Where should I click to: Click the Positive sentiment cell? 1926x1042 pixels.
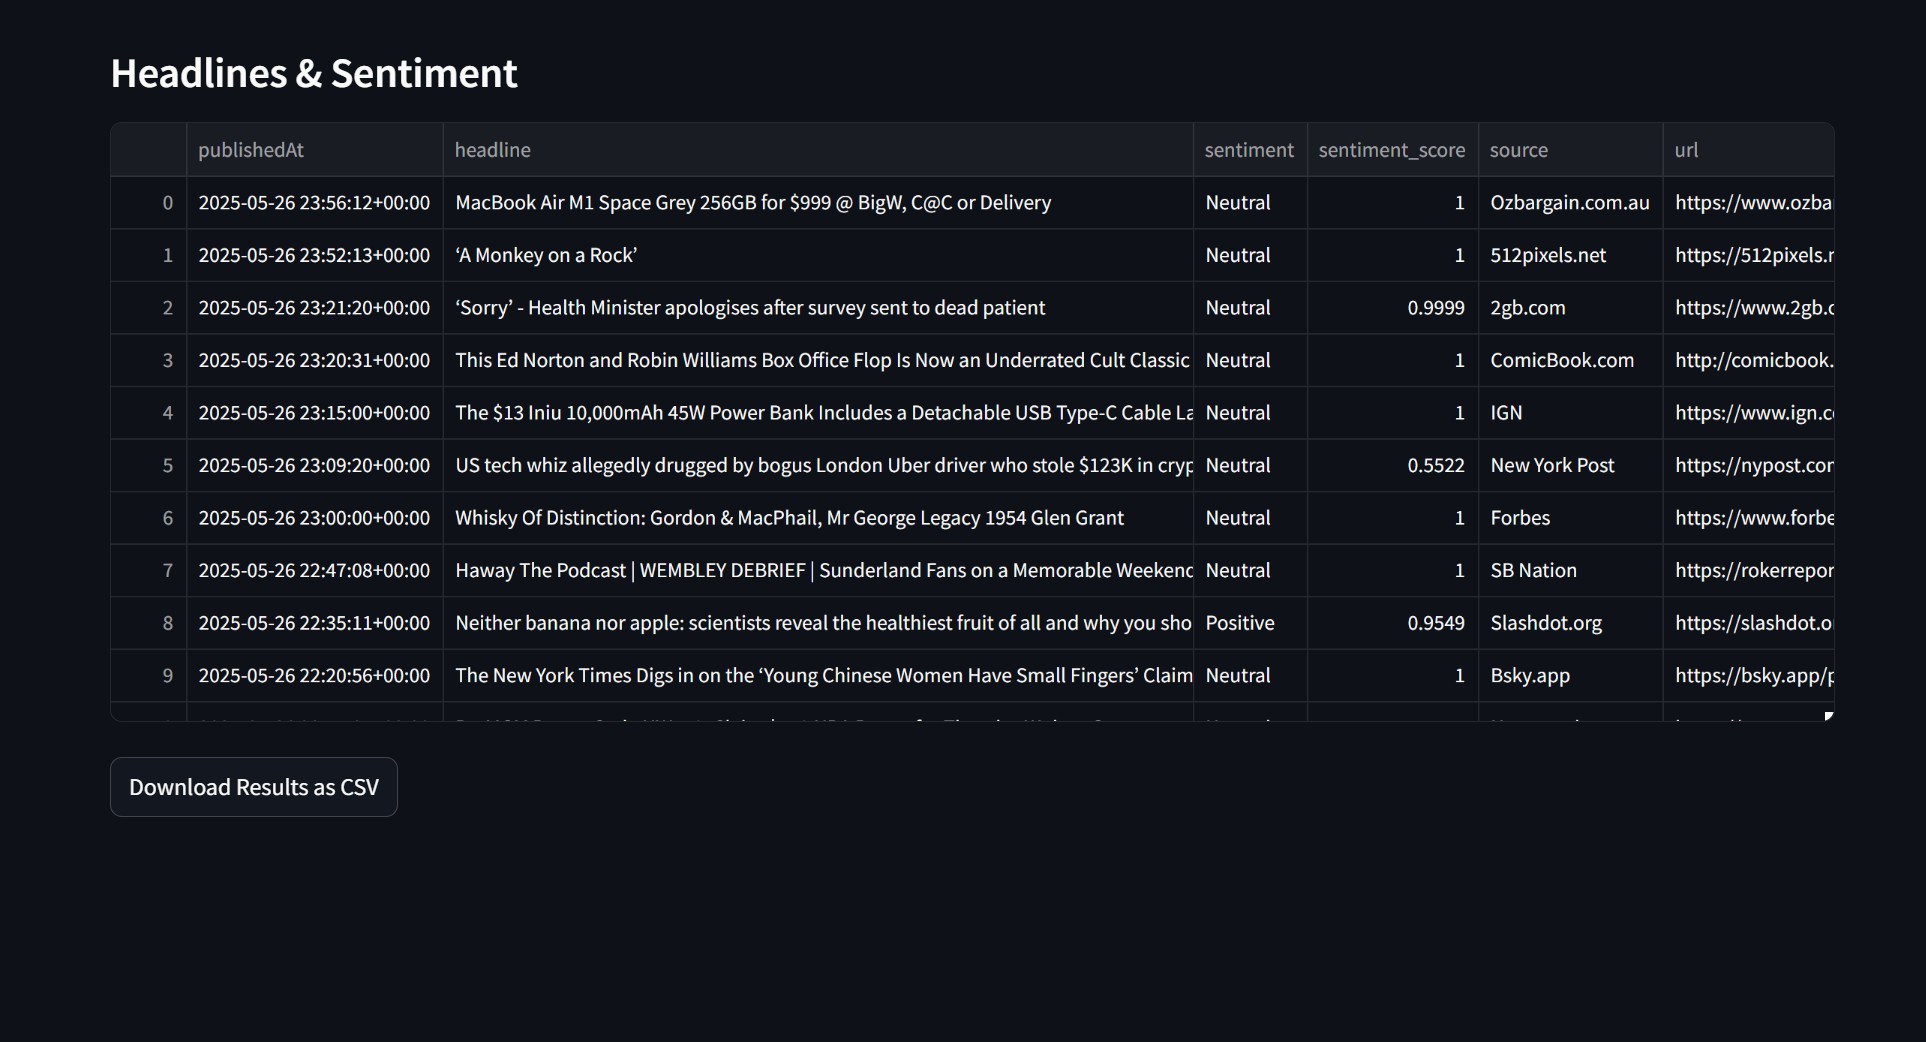click(1250, 623)
